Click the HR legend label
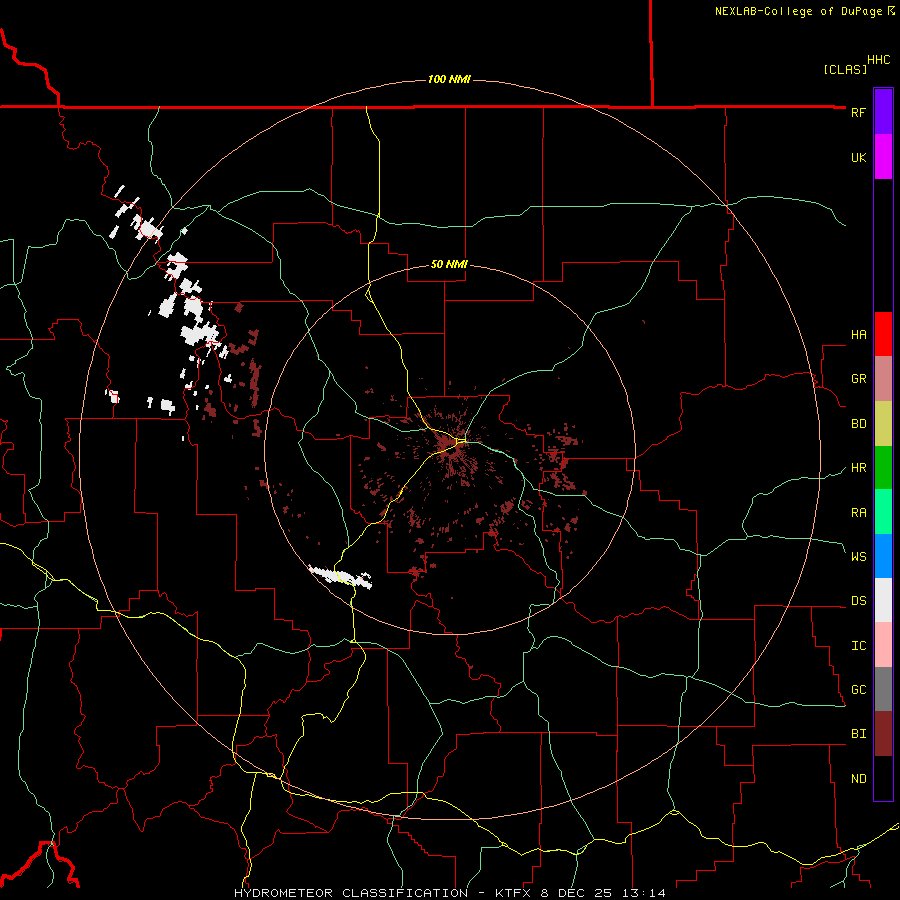The image size is (900, 900). [858, 468]
